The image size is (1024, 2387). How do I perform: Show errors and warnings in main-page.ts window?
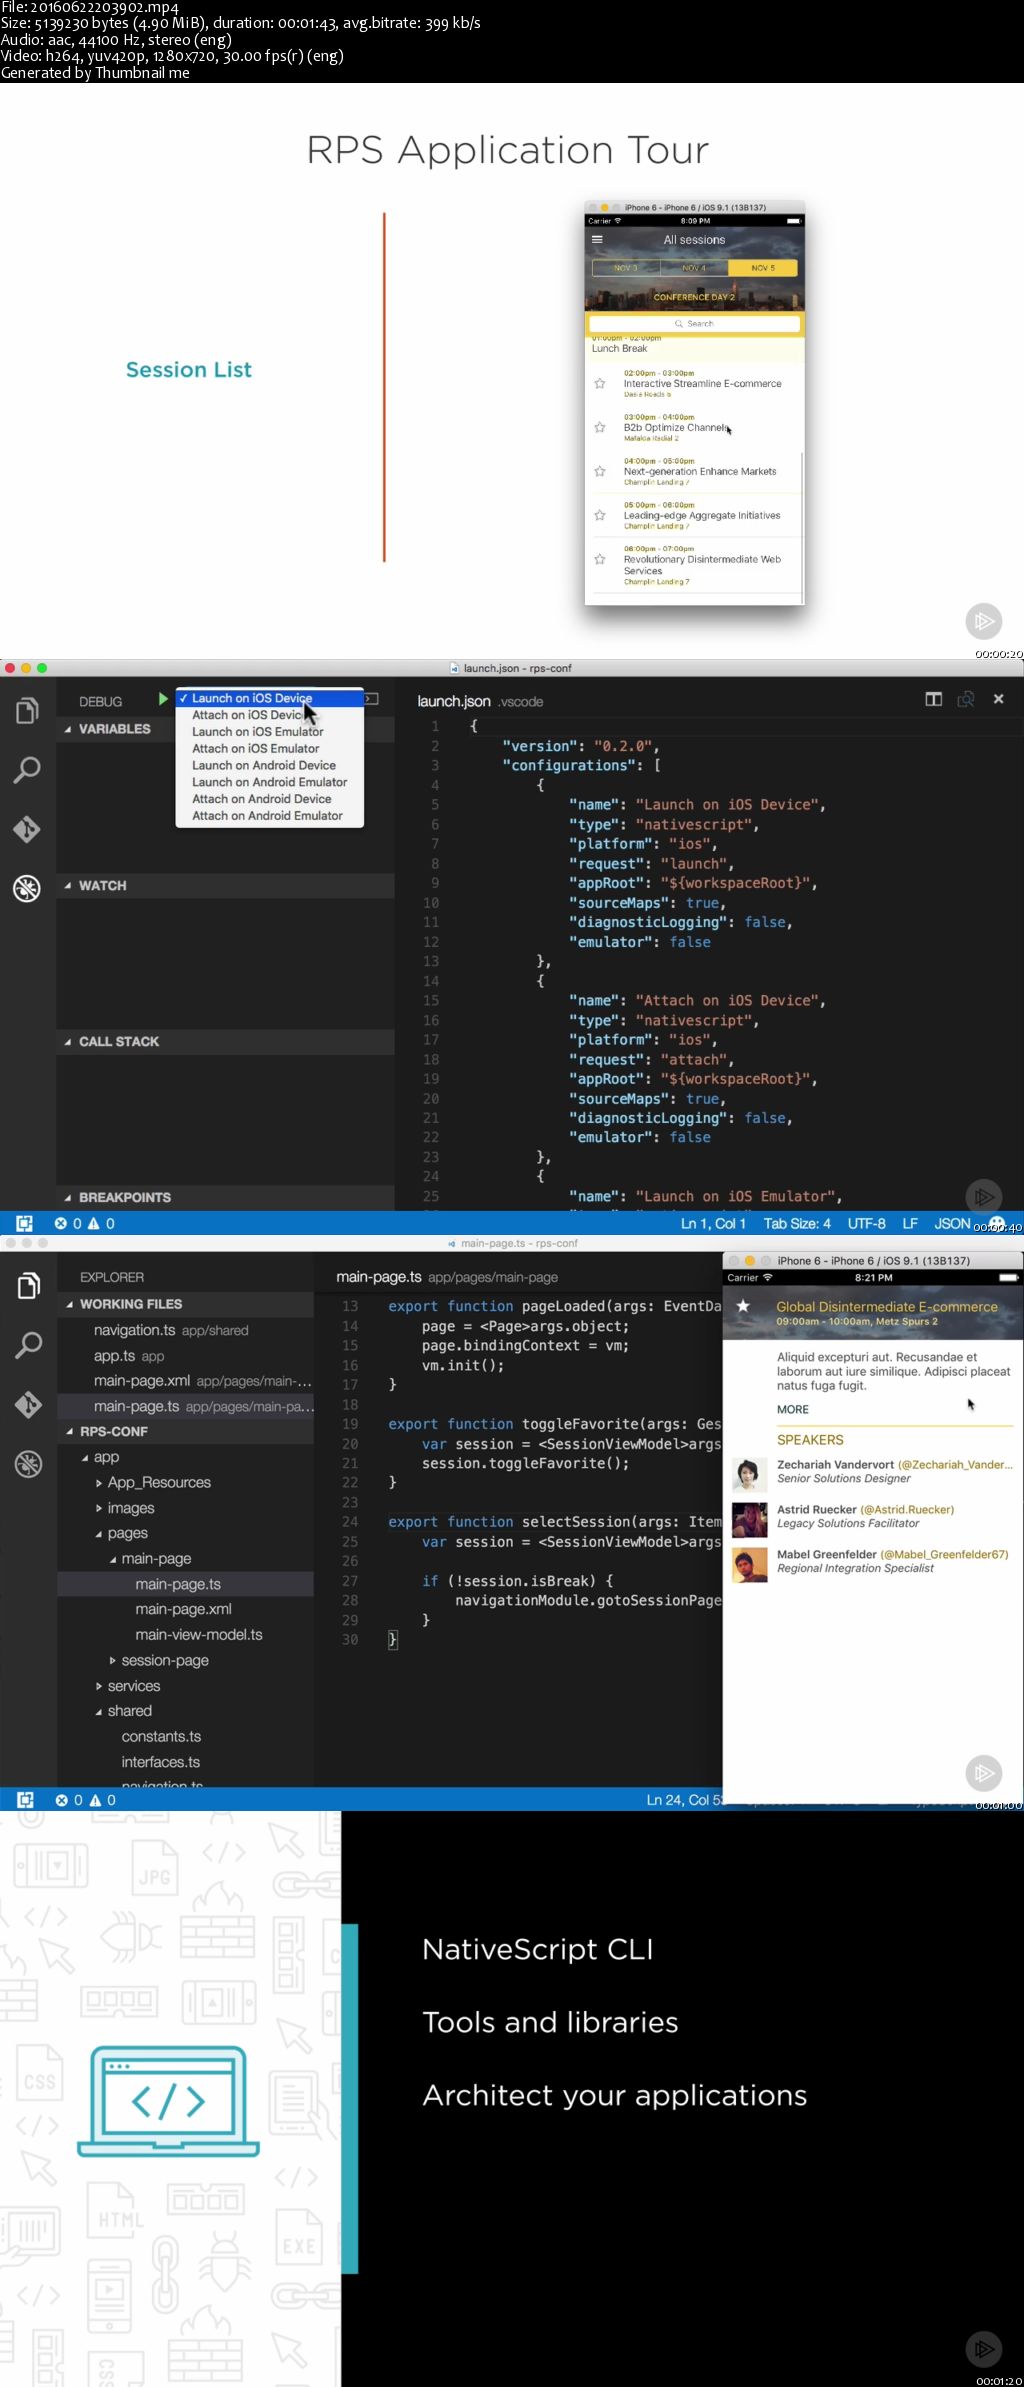[x=86, y=1800]
